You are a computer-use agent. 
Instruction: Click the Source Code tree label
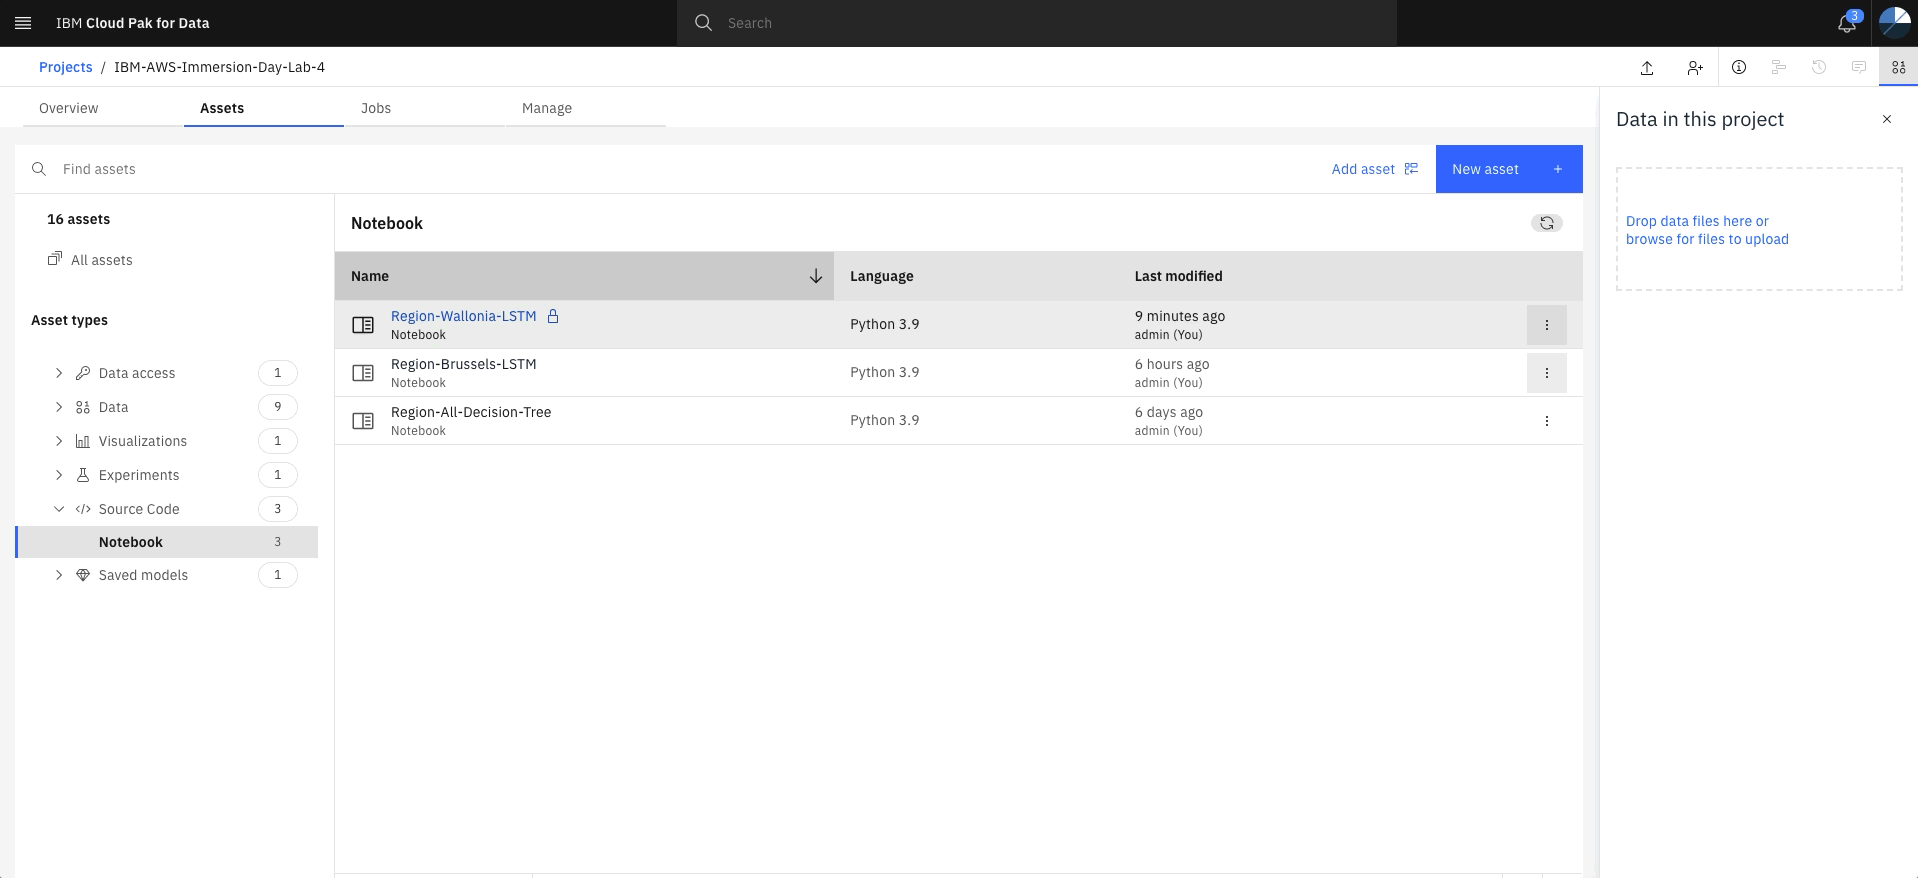pos(139,509)
